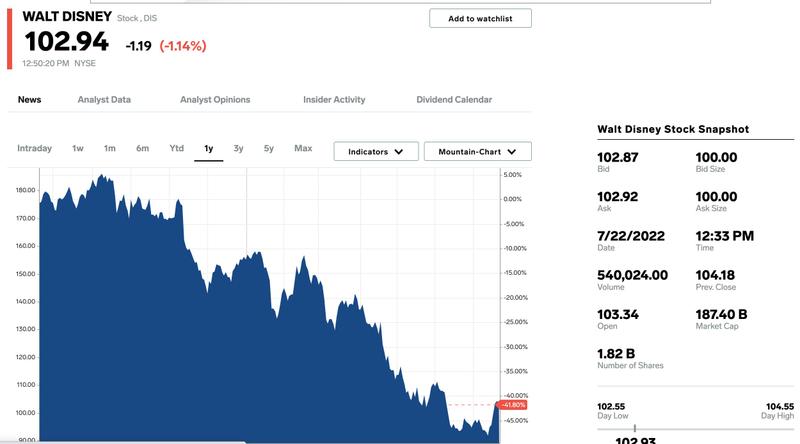Choose the Ytd chart range
800x444 pixels.
coord(177,148)
